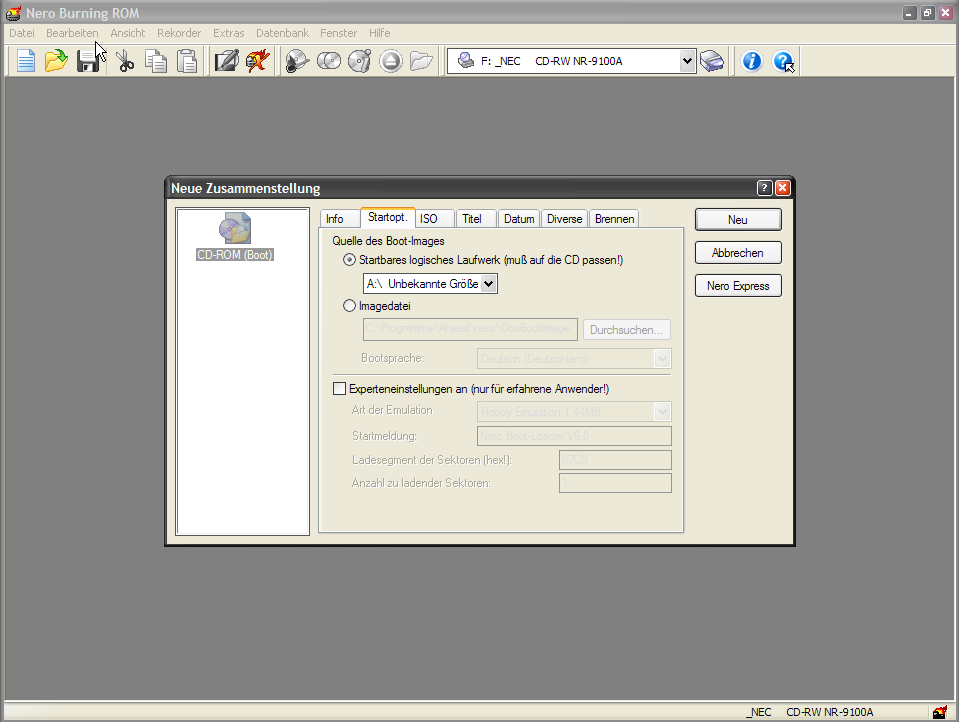959x722 pixels.
Task: Select the Startbares logisches Laufwerk option
Action: (x=349, y=260)
